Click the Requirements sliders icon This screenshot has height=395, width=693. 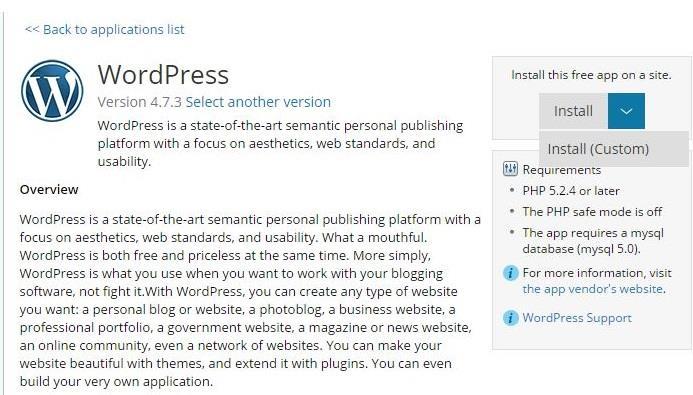coord(510,169)
